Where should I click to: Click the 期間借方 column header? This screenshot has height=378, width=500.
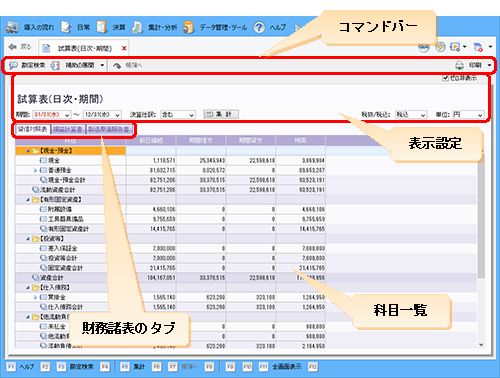pyautogui.click(x=201, y=141)
